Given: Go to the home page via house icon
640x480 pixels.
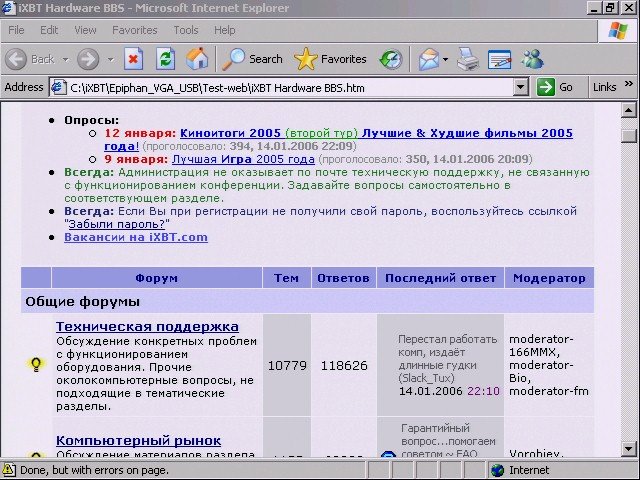Looking at the screenshot, I should click(197, 59).
